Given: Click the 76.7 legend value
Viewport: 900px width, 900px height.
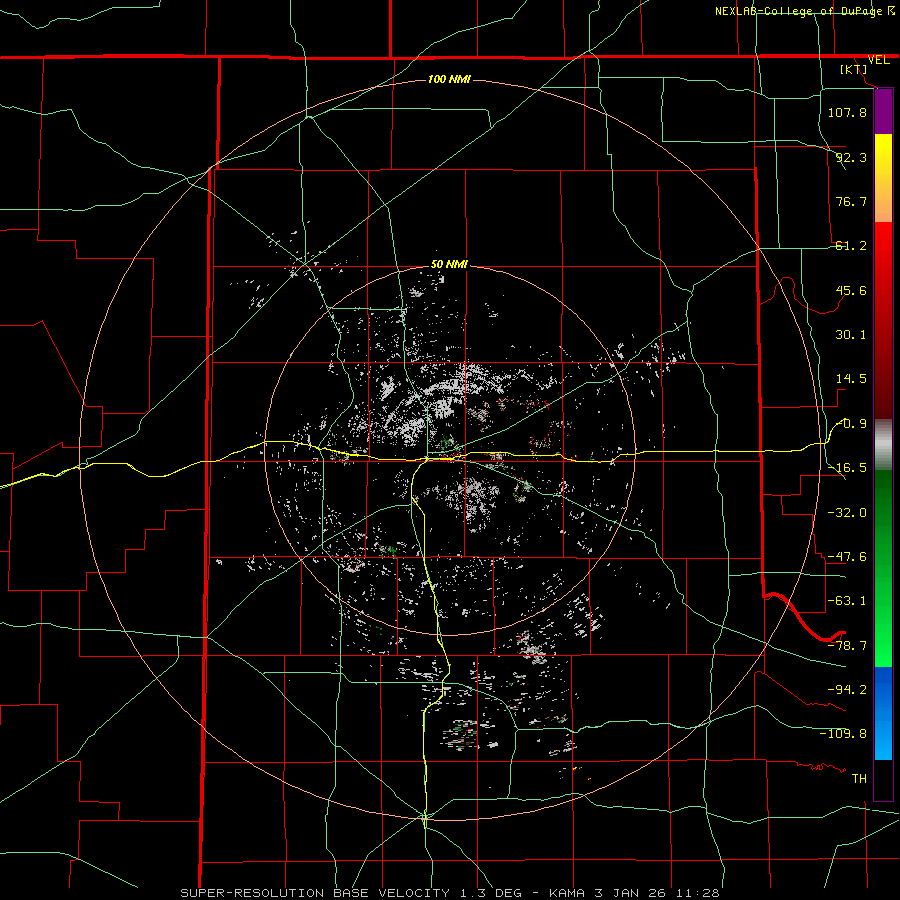Looking at the screenshot, I should point(851,201).
